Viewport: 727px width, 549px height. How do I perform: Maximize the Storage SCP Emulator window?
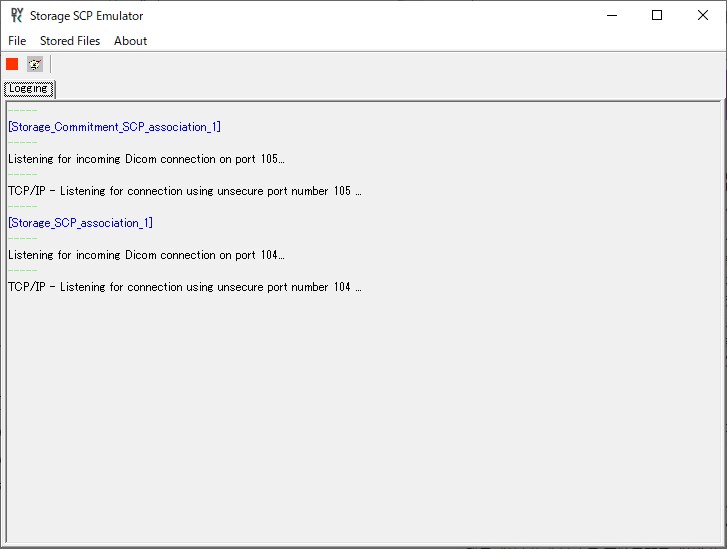point(657,15)
